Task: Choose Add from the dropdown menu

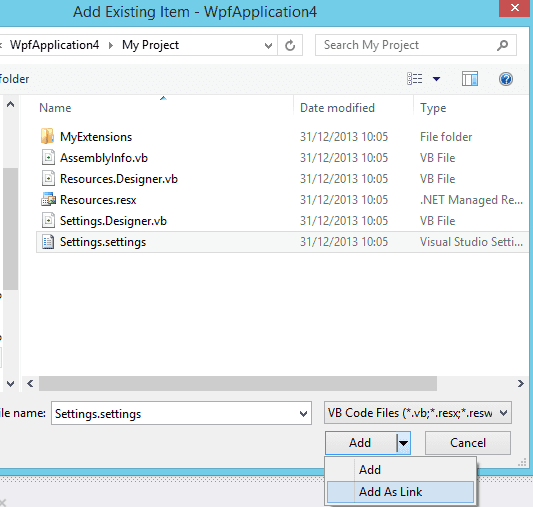Action: 400,470
